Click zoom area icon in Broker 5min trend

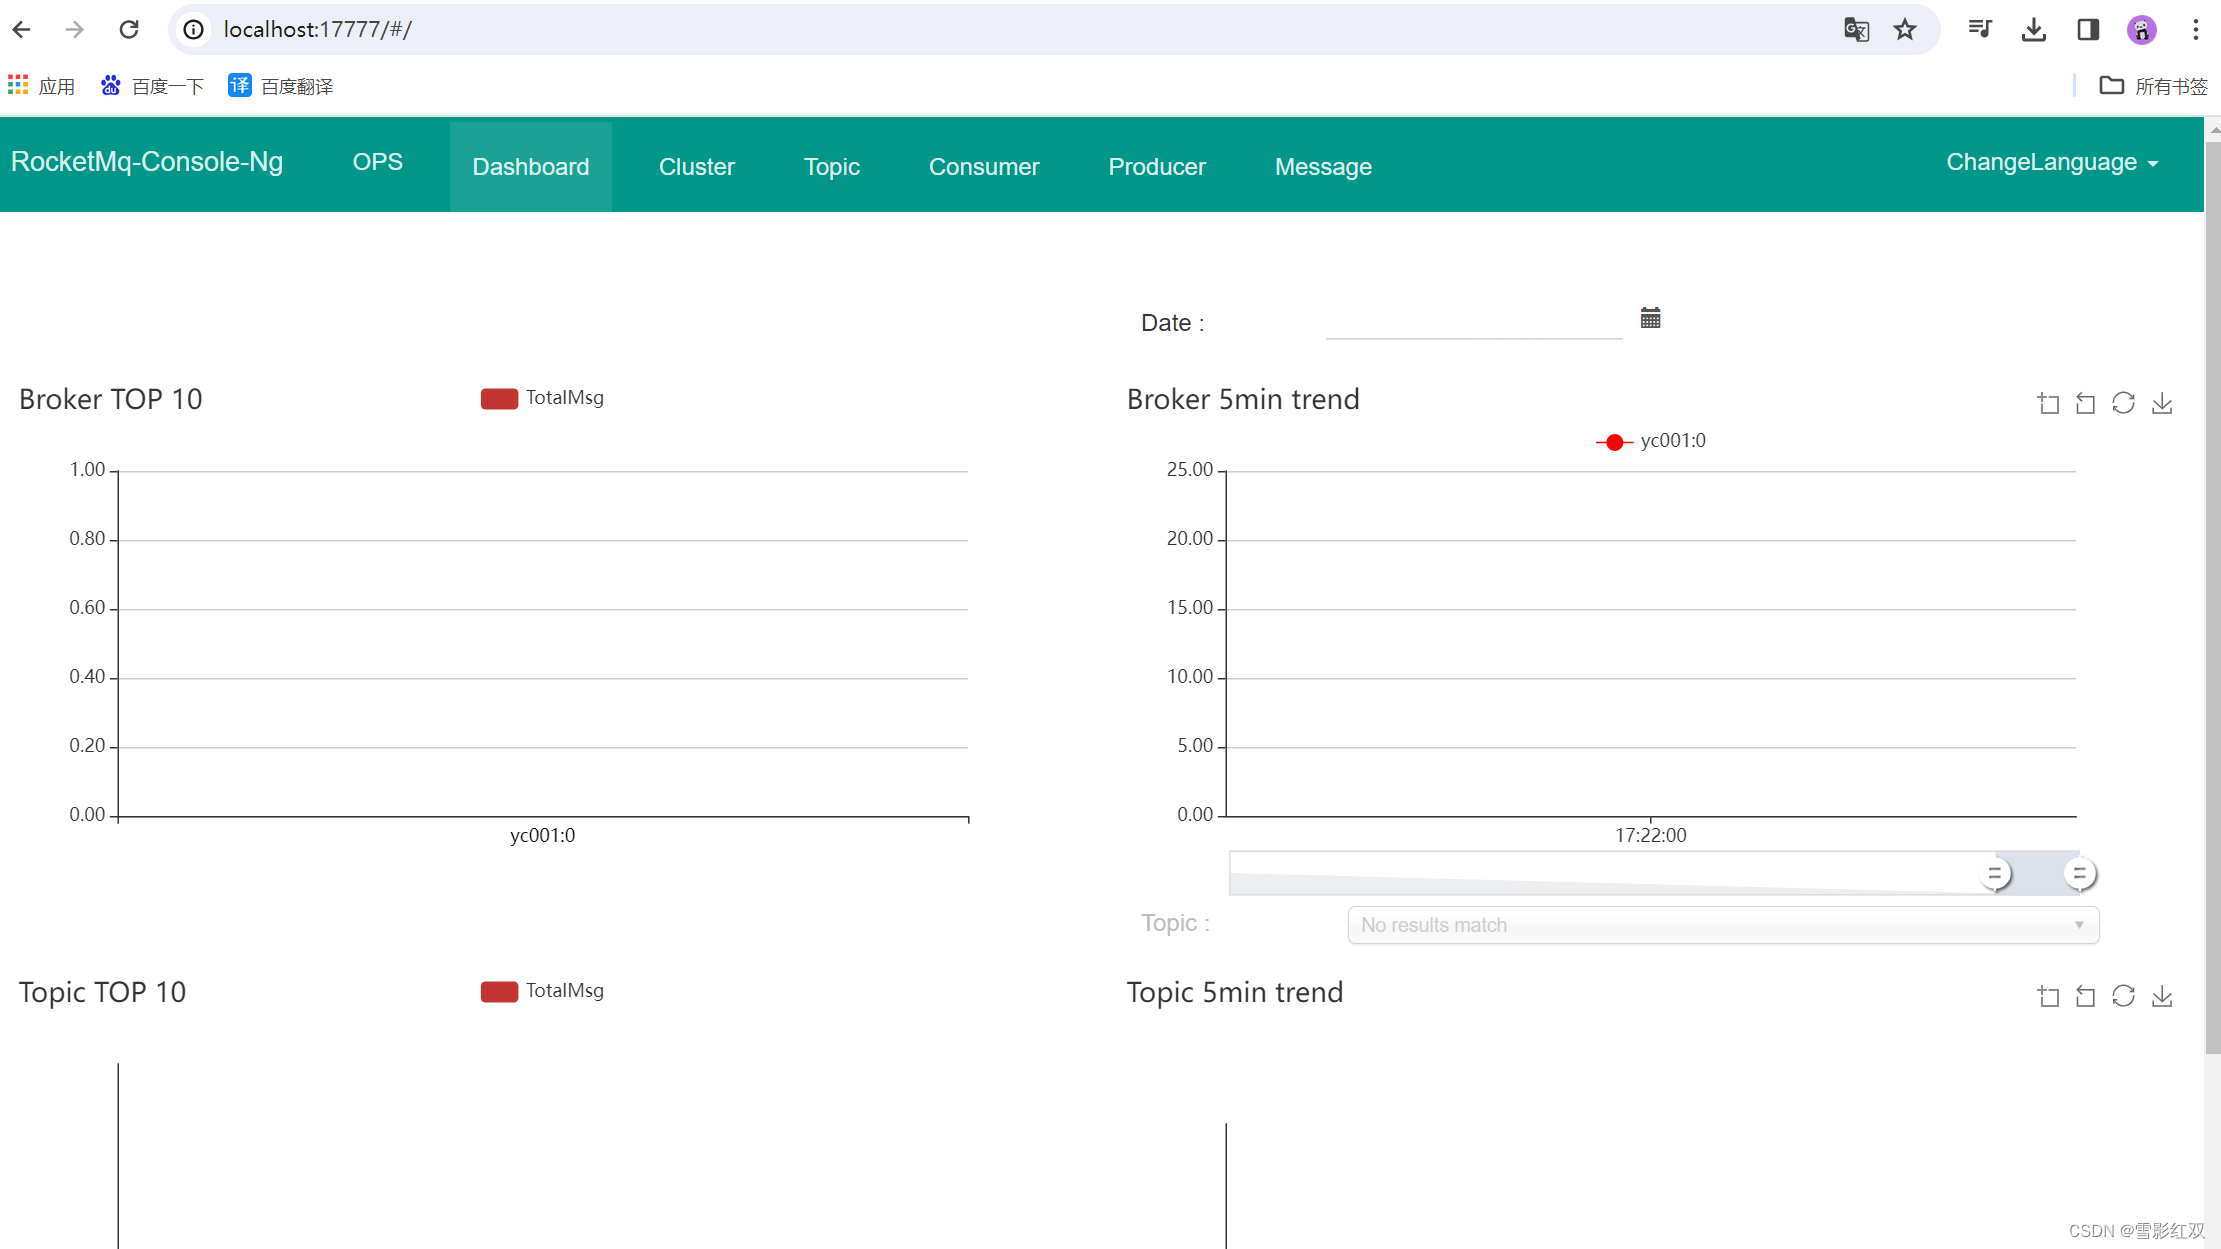(2048, 403)
